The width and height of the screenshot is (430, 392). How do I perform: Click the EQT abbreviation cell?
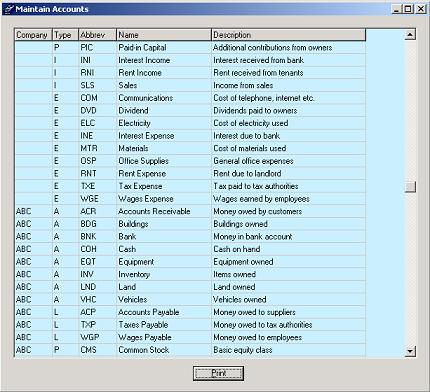click(x=97, y=262)
